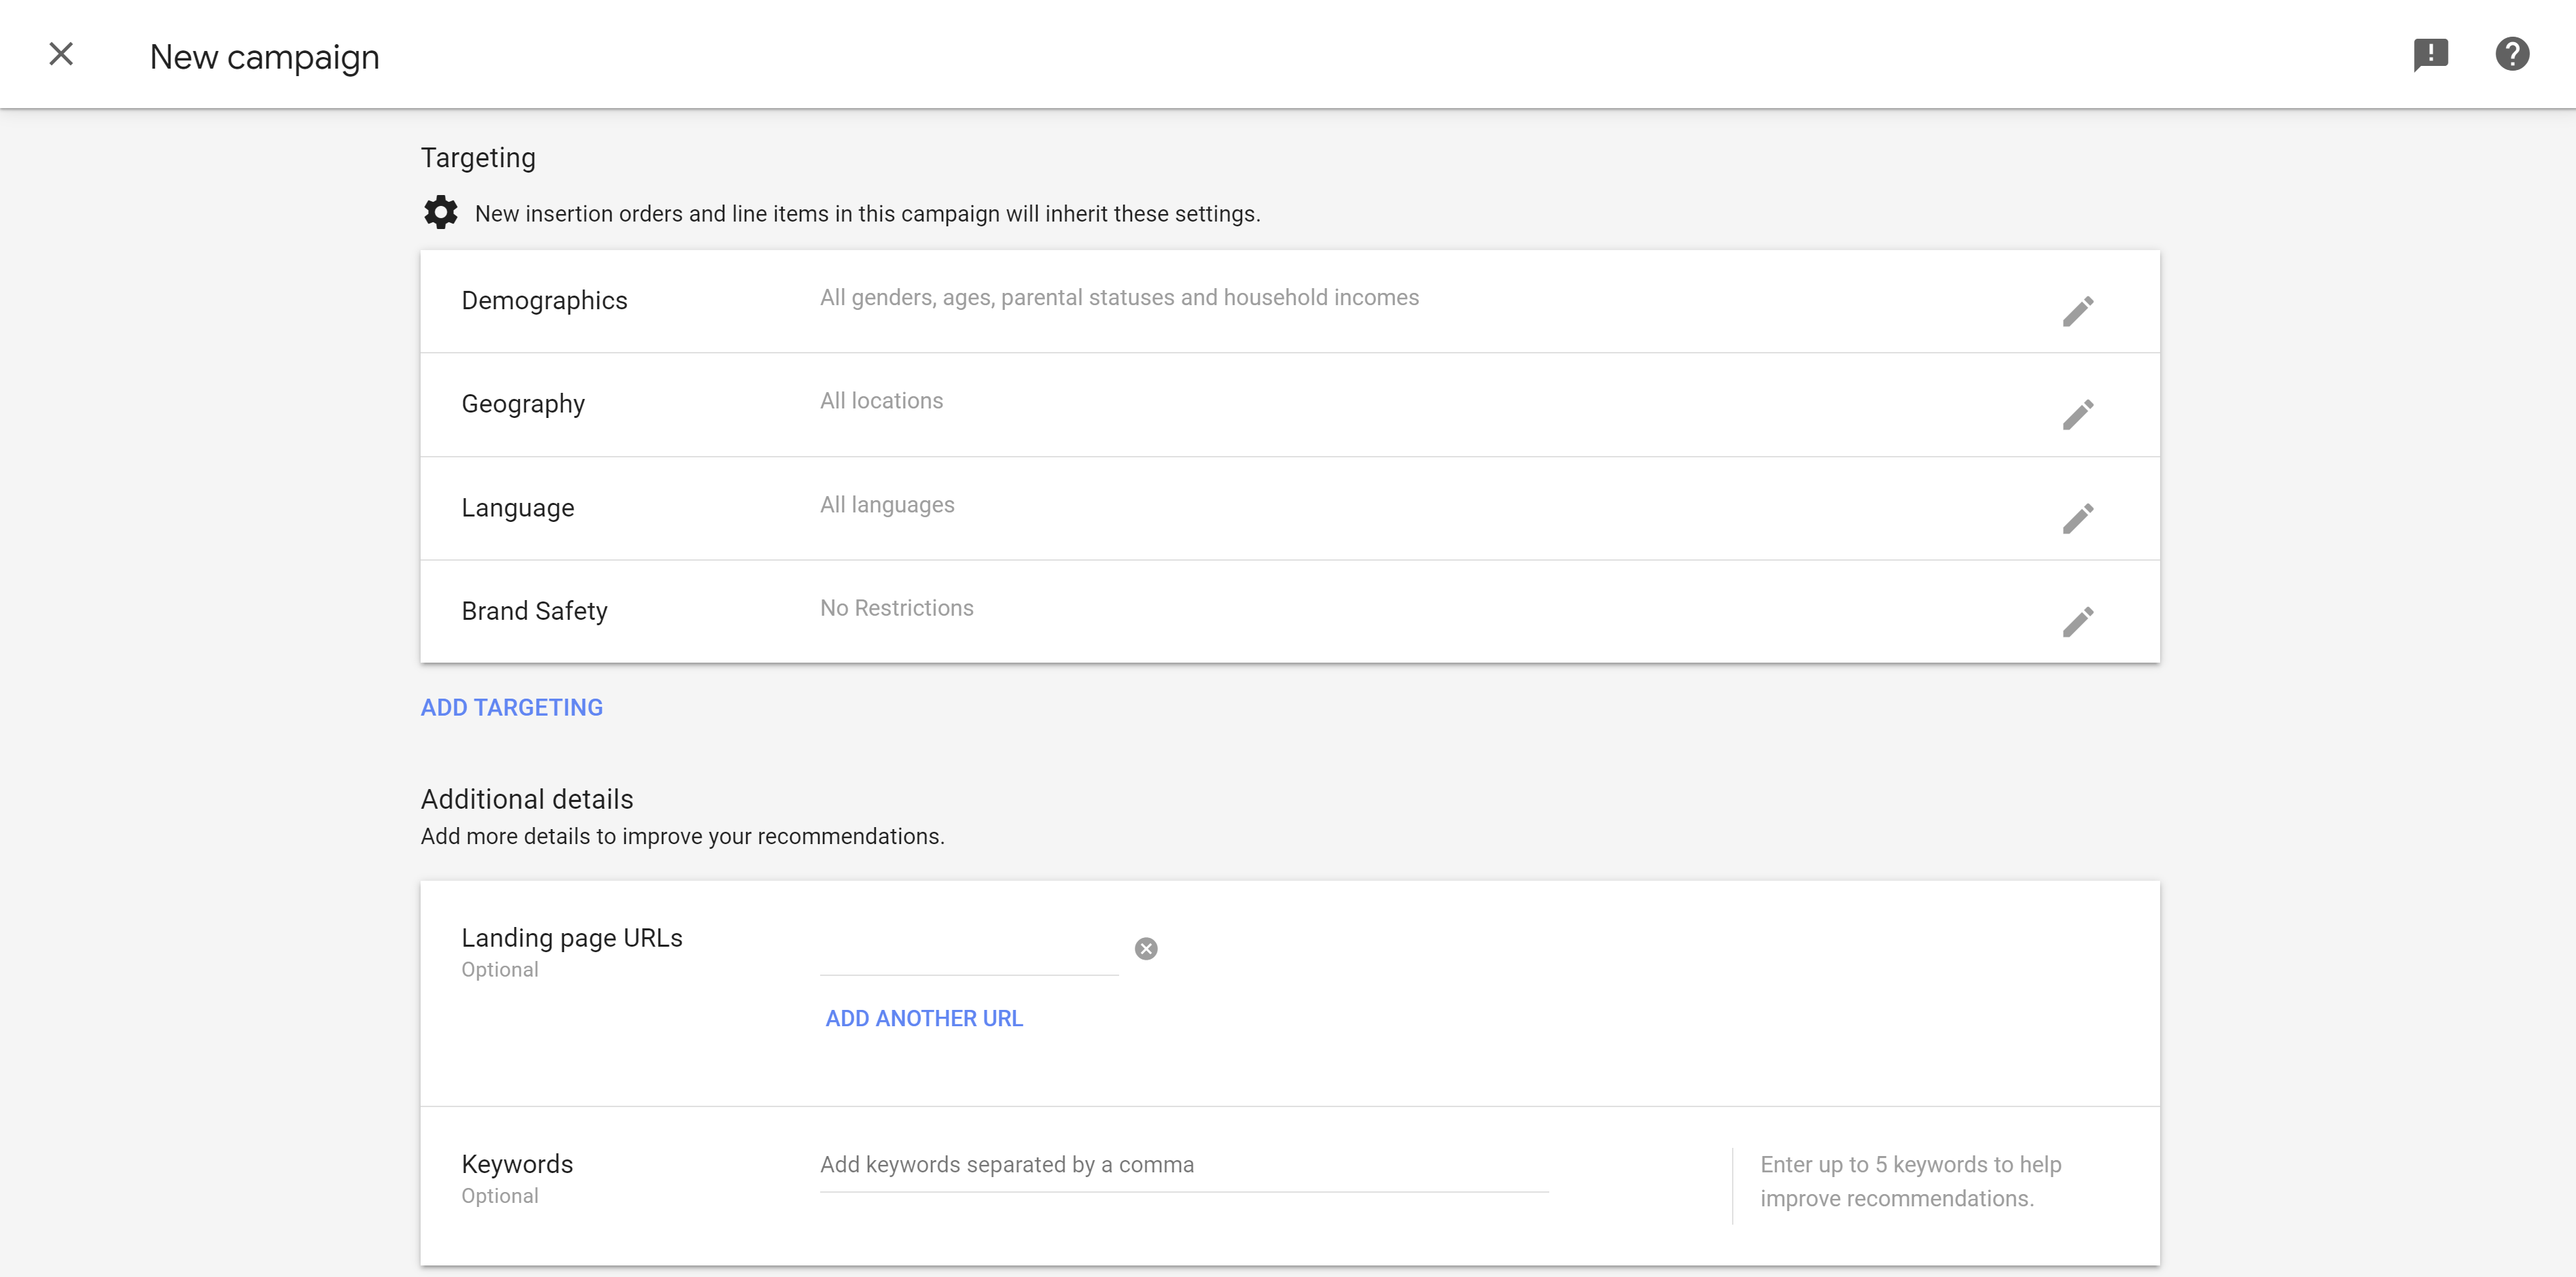Click ADD ANOTHER URL button
The image size is (2576, 1277).
point(924,1018)
